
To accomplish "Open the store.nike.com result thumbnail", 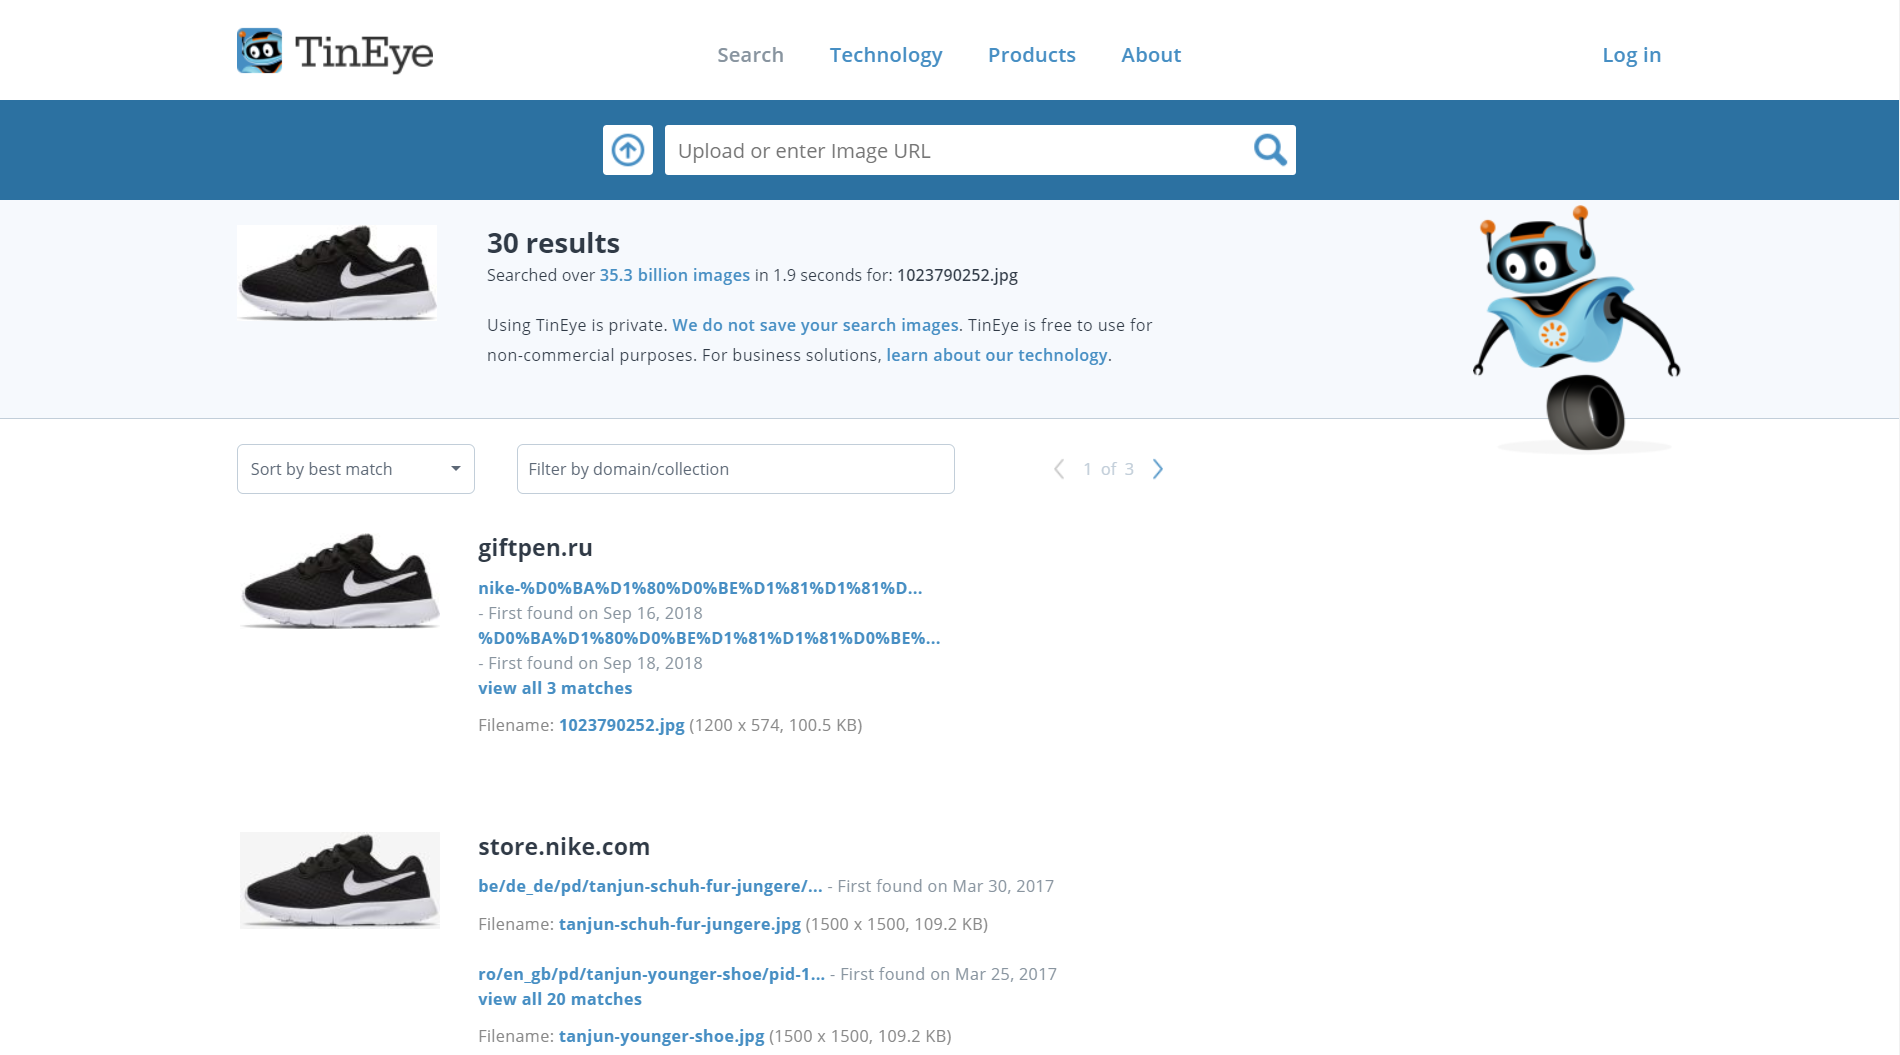I will point(340,880).
